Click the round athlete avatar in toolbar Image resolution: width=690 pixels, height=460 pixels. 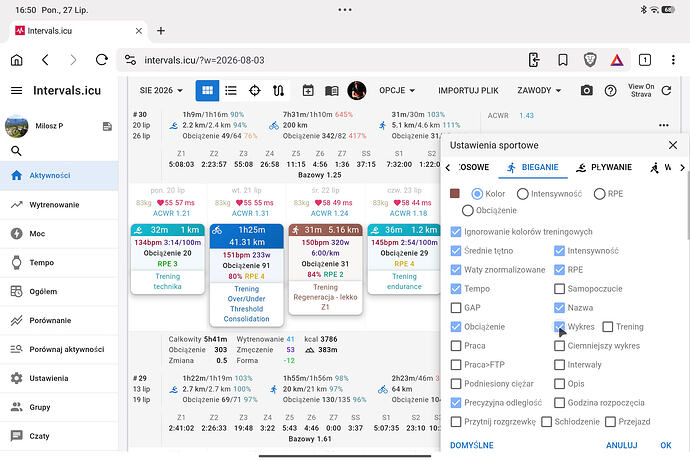(x=357, y=90)
